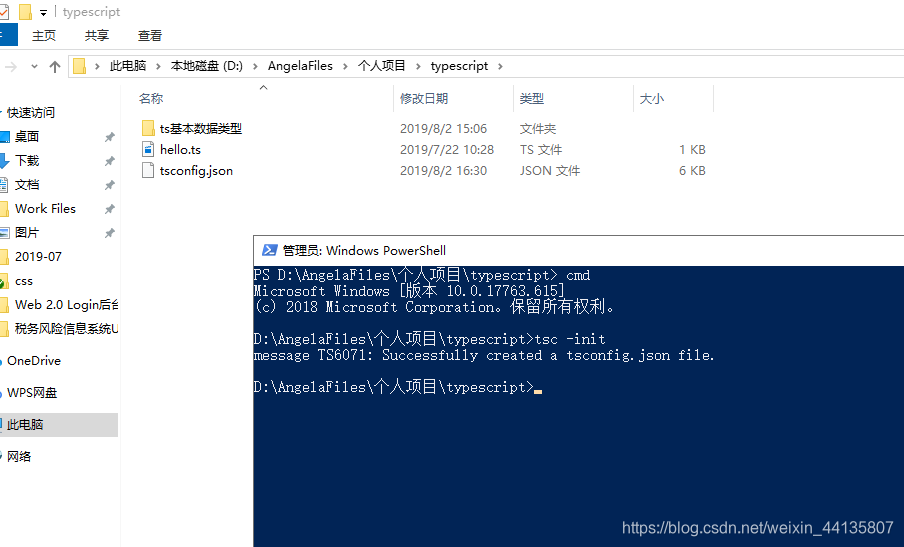This screenshot has width=904, height=547.
Task: Click the PowerShell window title text
Action: click(x=364, y=251)
